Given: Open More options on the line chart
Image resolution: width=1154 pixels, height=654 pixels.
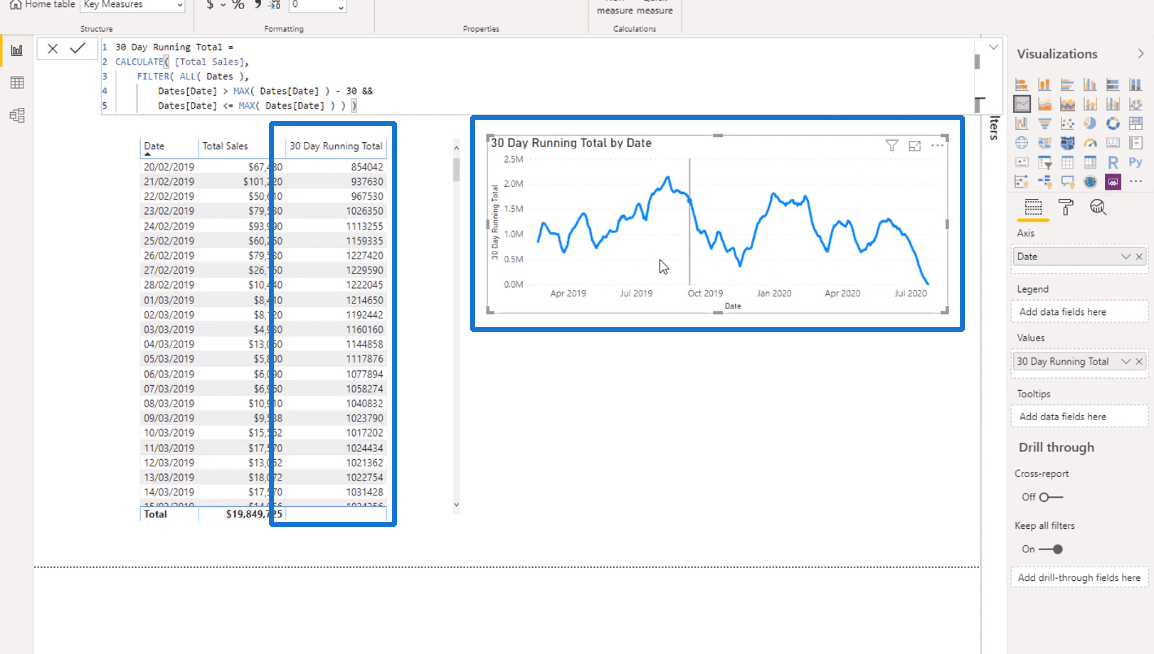Looking at the screenshot, I should pos(937,146).
